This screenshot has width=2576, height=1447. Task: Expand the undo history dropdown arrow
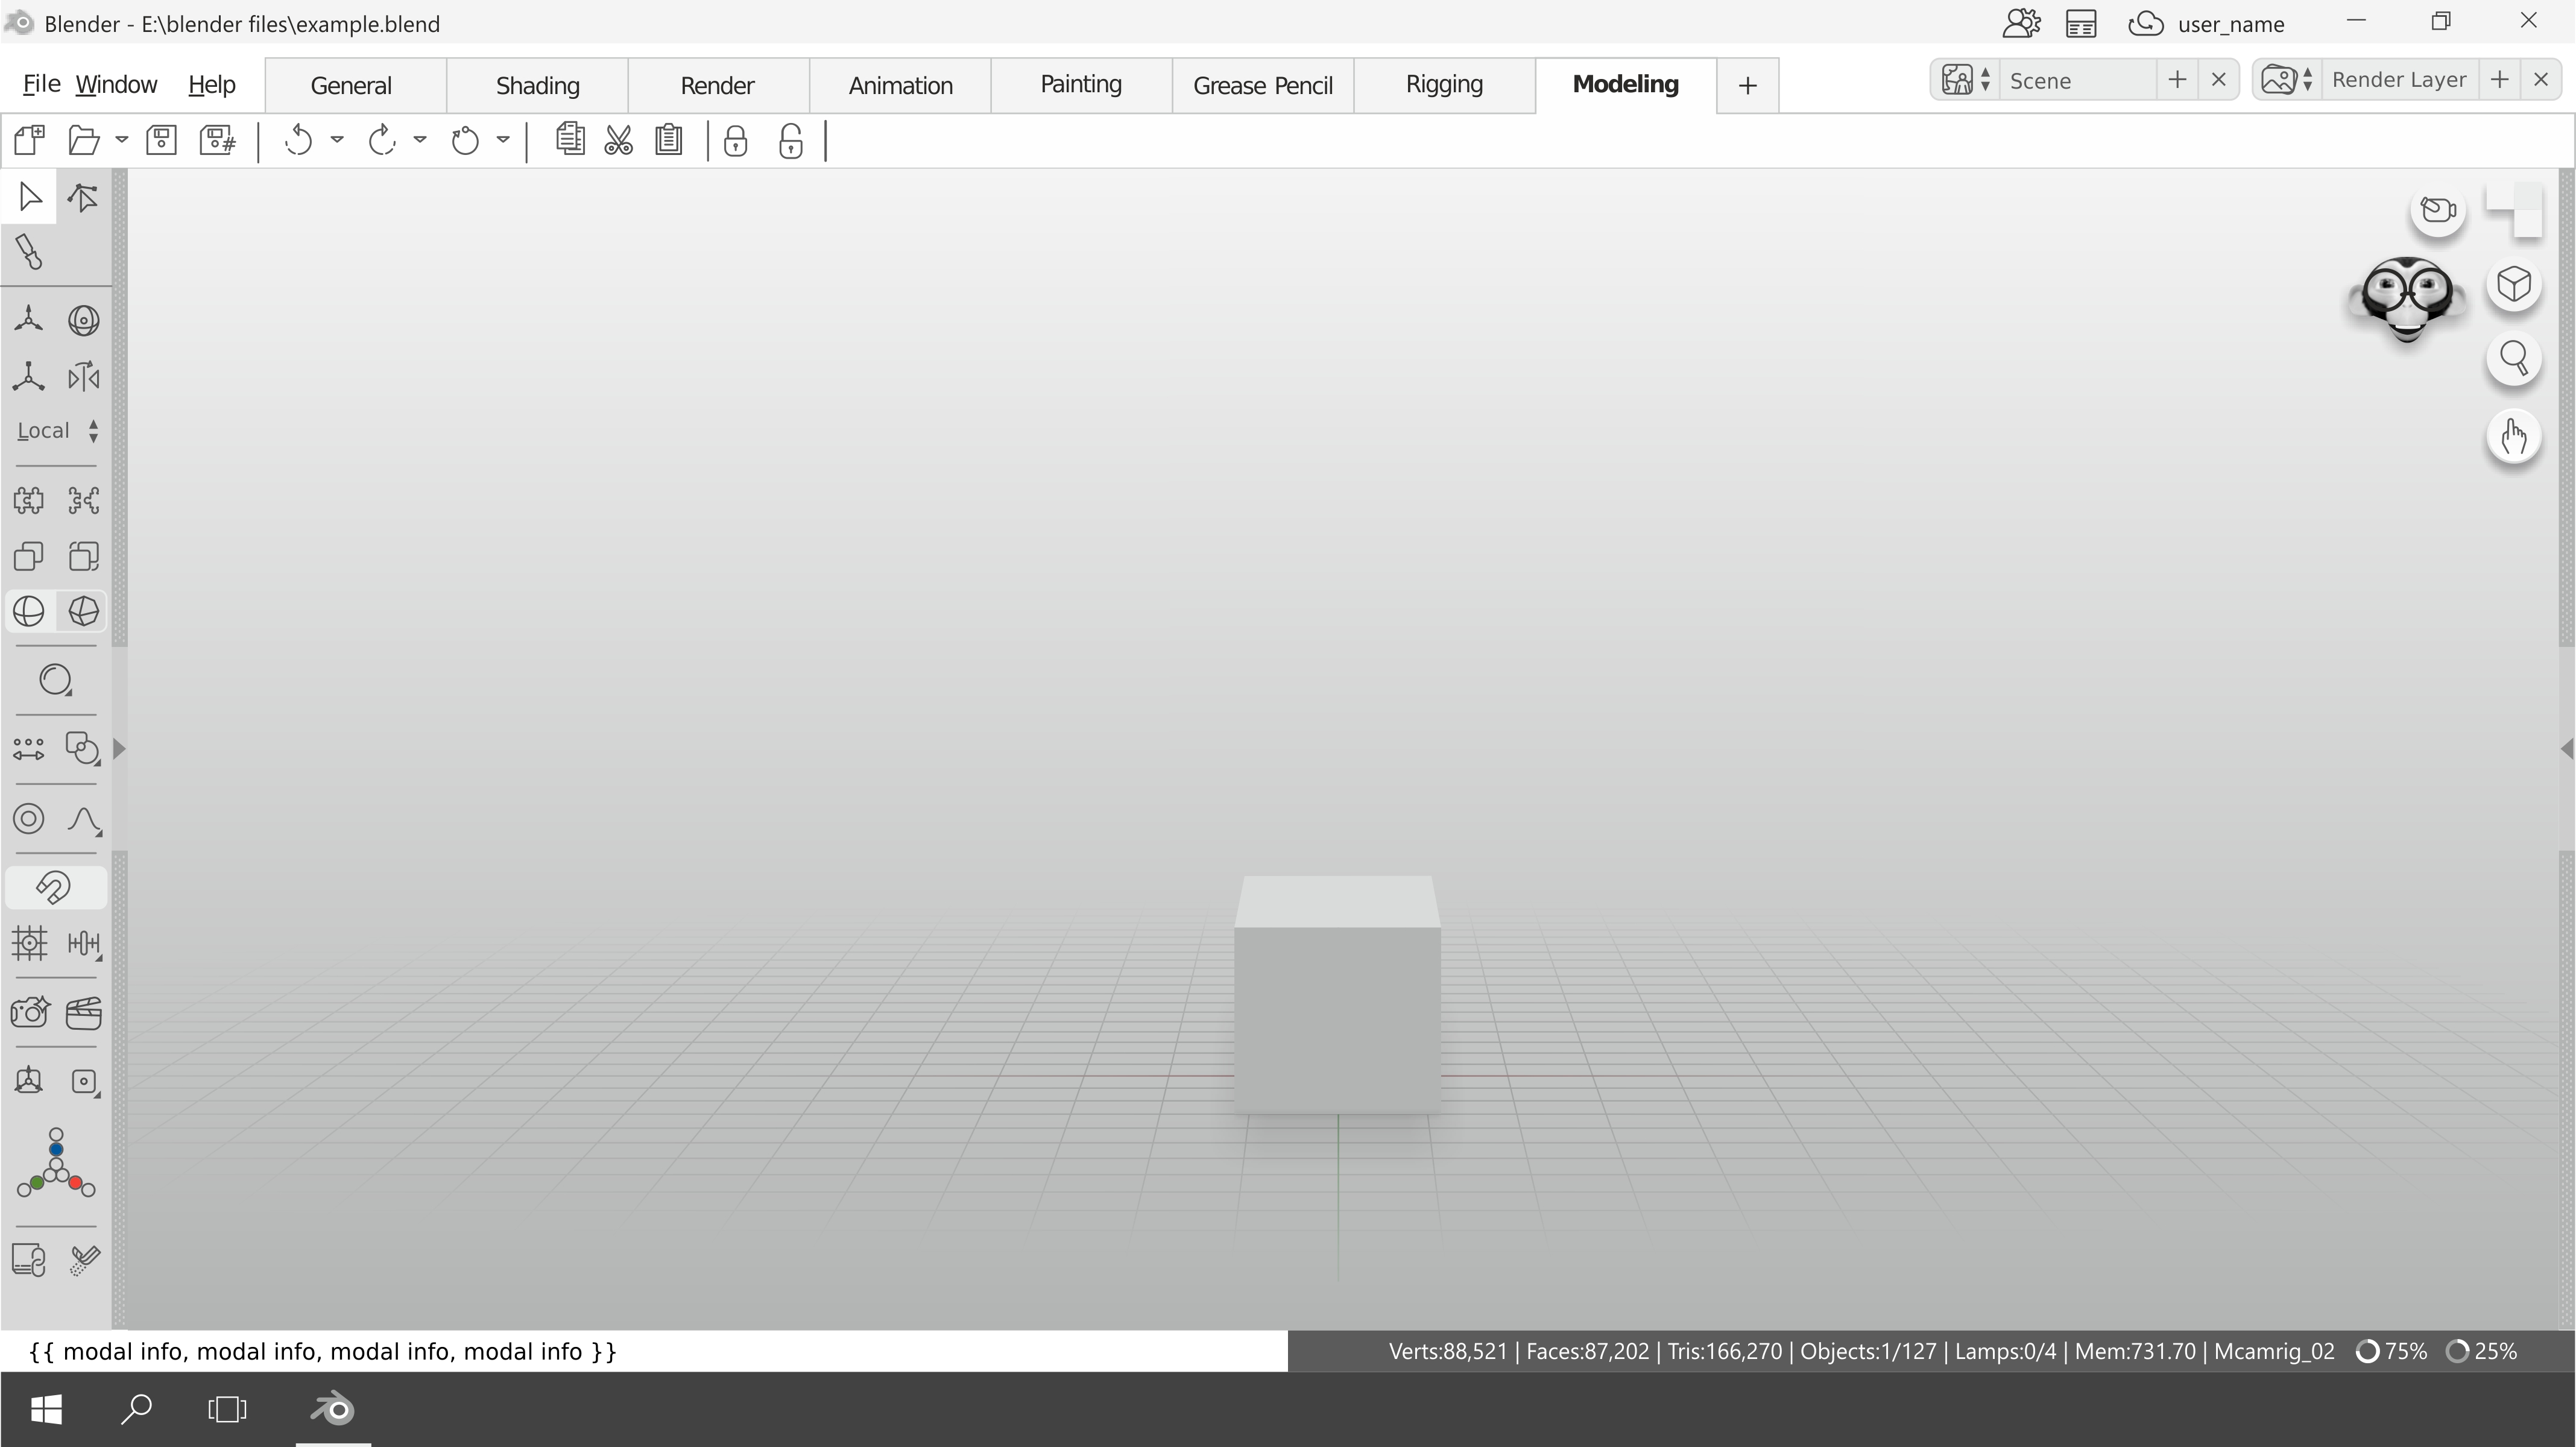tap(337, 140)
